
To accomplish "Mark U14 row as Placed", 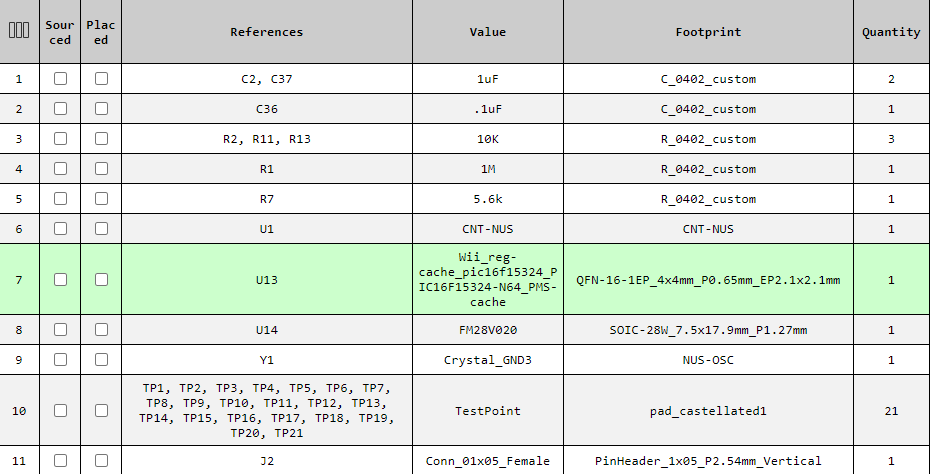I will (101, 330).
